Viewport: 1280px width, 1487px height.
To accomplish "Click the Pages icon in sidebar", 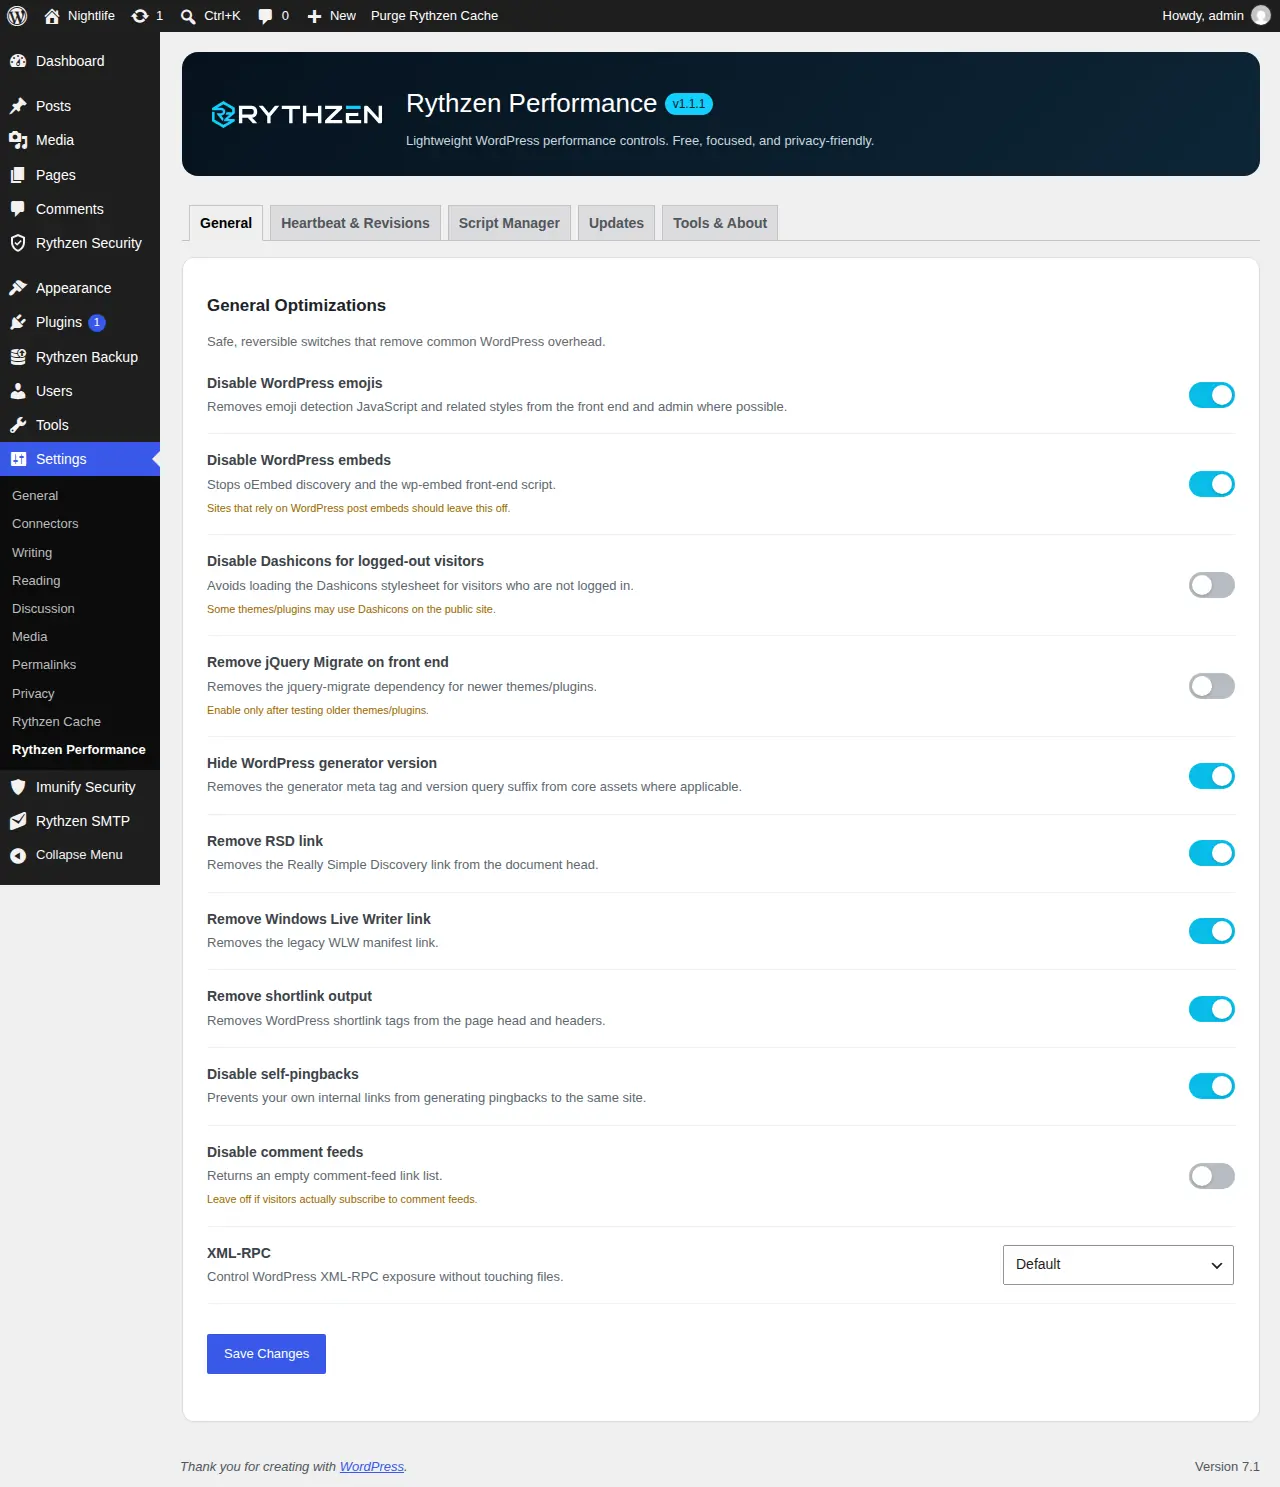I will point(18,175).
